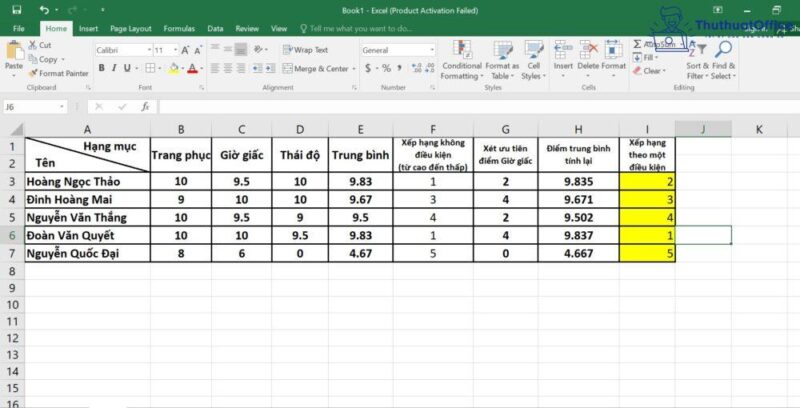Click the Save icon in title bar
Screen dimensions: 800x408
tap(17, 10)
